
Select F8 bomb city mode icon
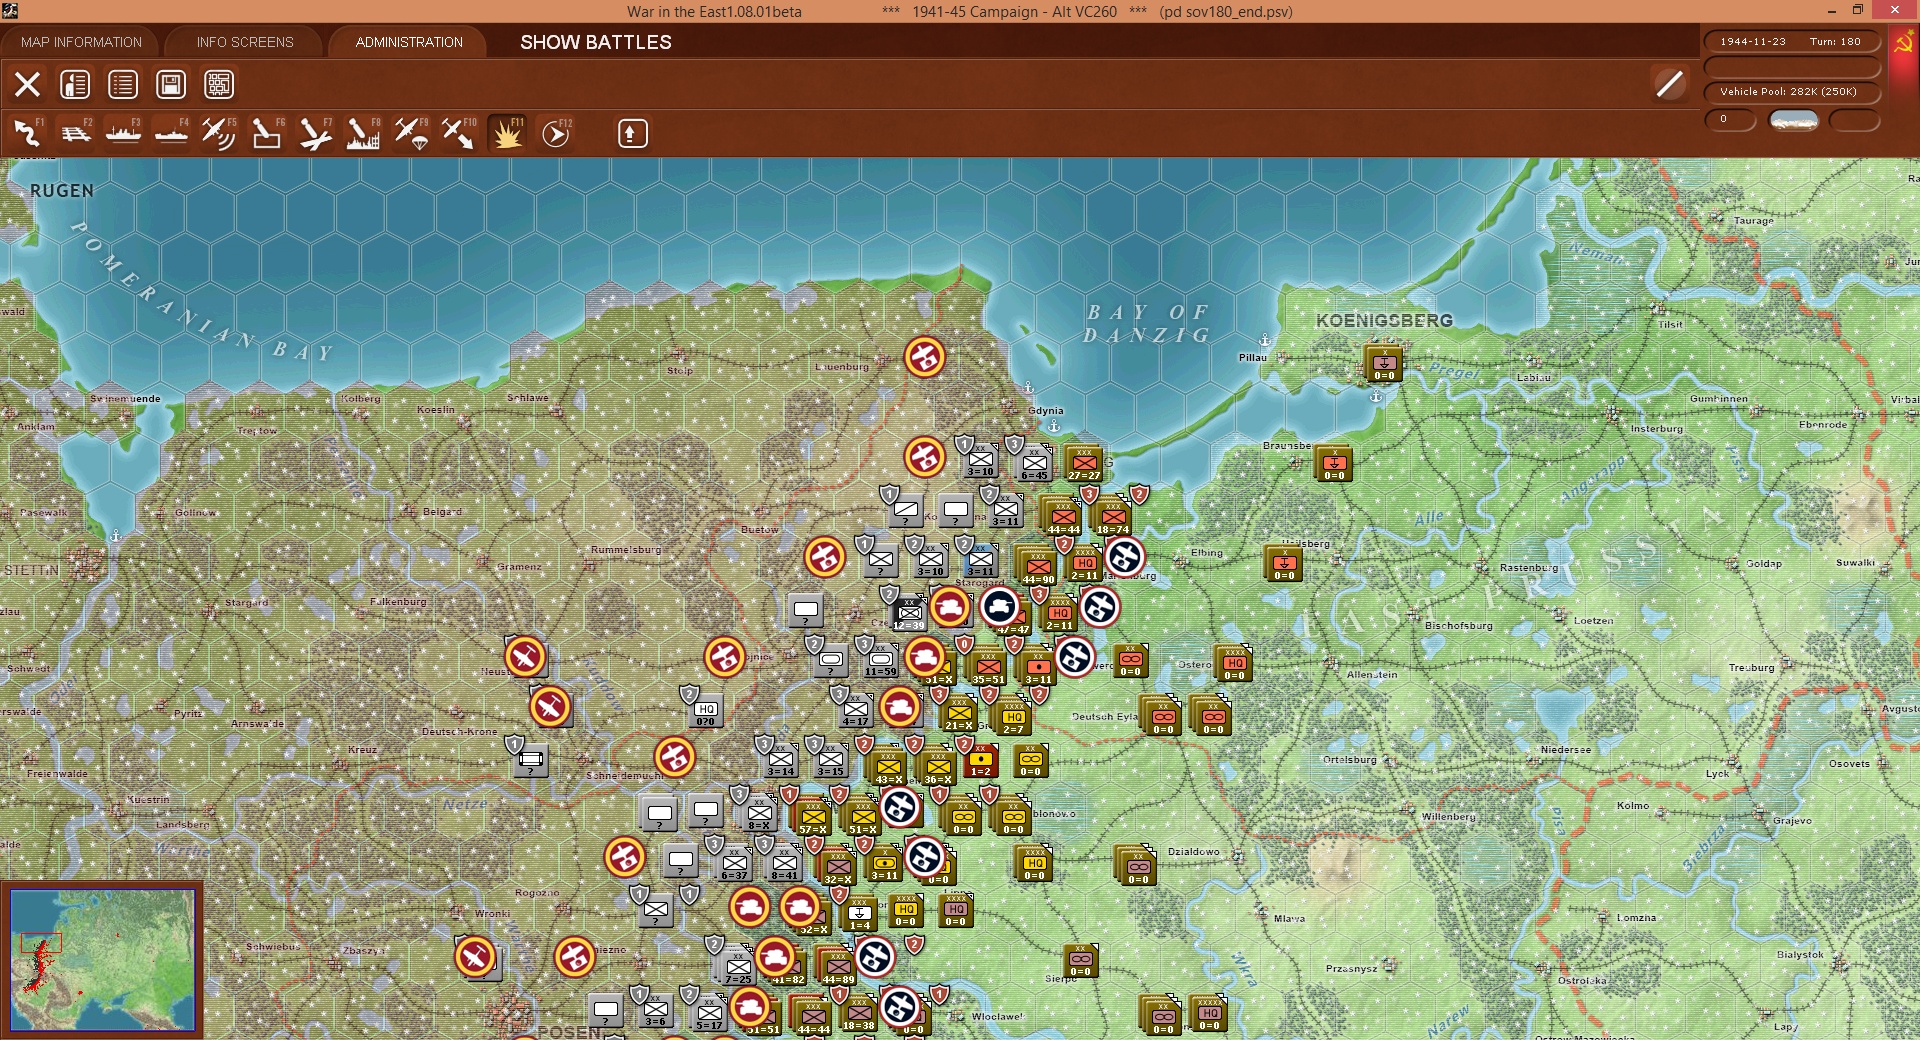pyautogui.click(x=363, y=134)
